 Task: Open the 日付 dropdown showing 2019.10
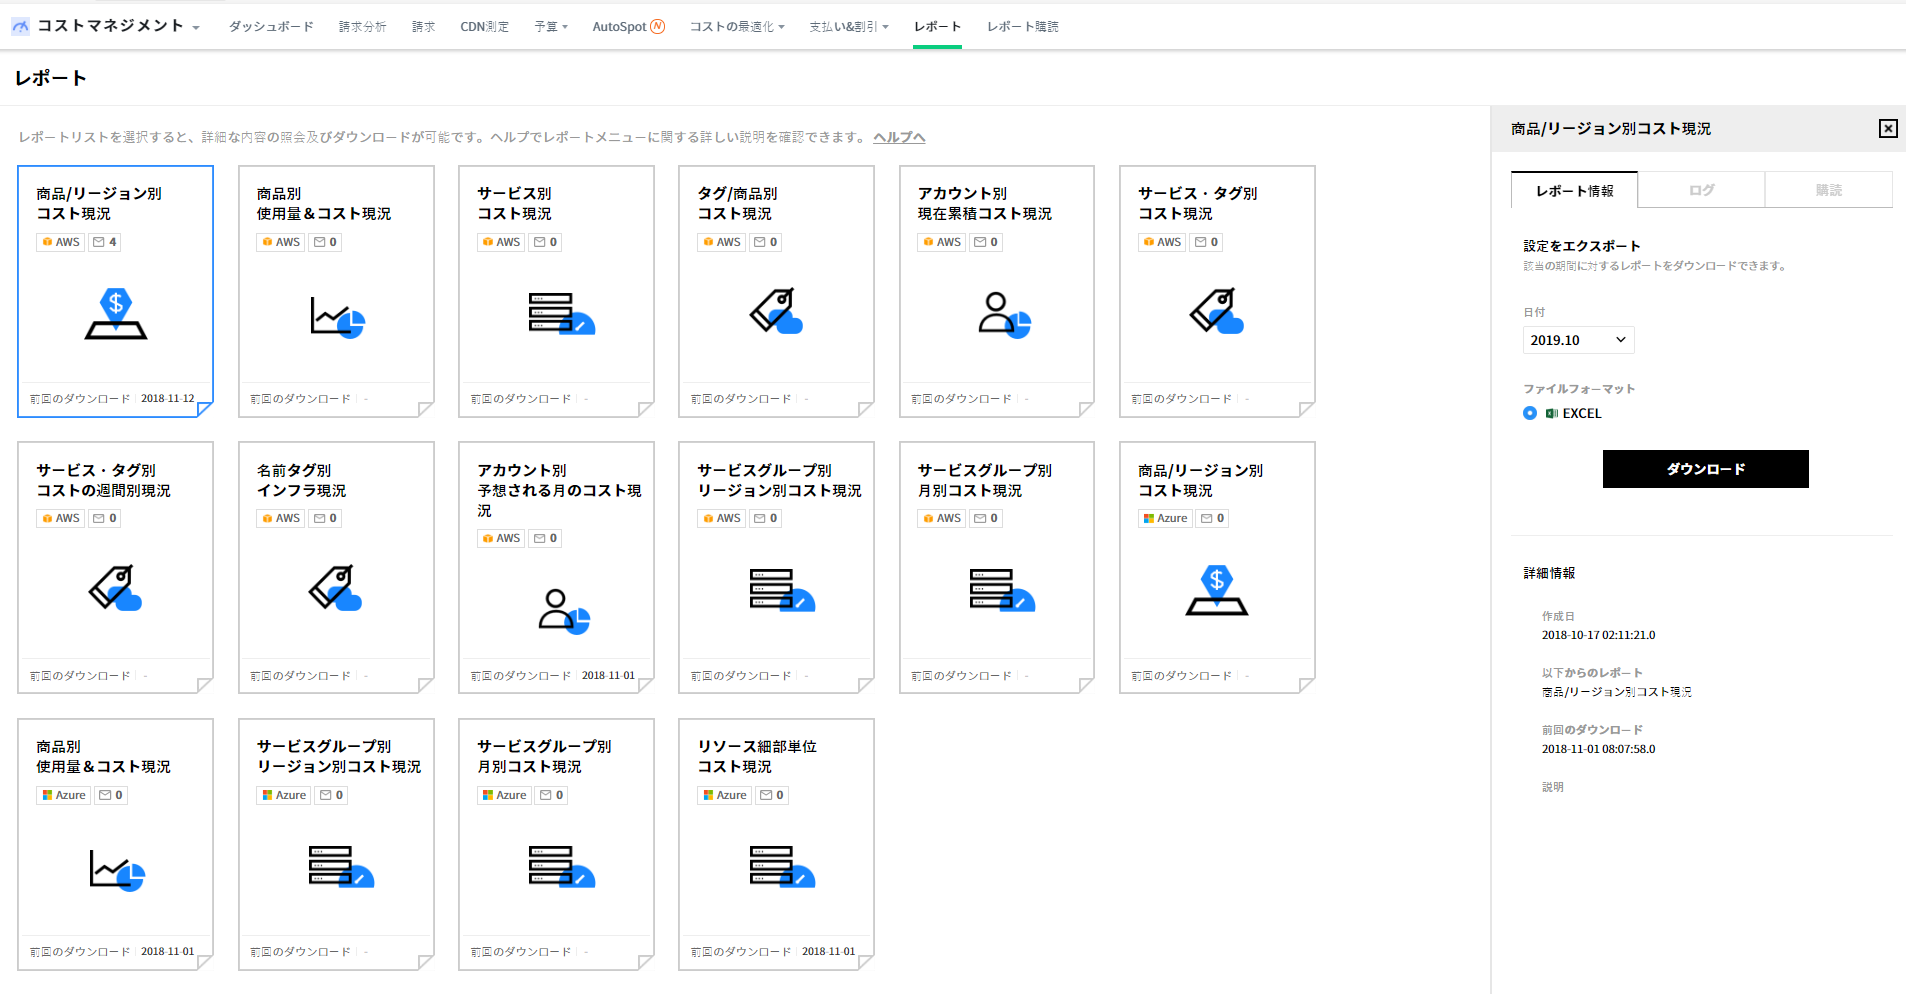pos(1578,340)
